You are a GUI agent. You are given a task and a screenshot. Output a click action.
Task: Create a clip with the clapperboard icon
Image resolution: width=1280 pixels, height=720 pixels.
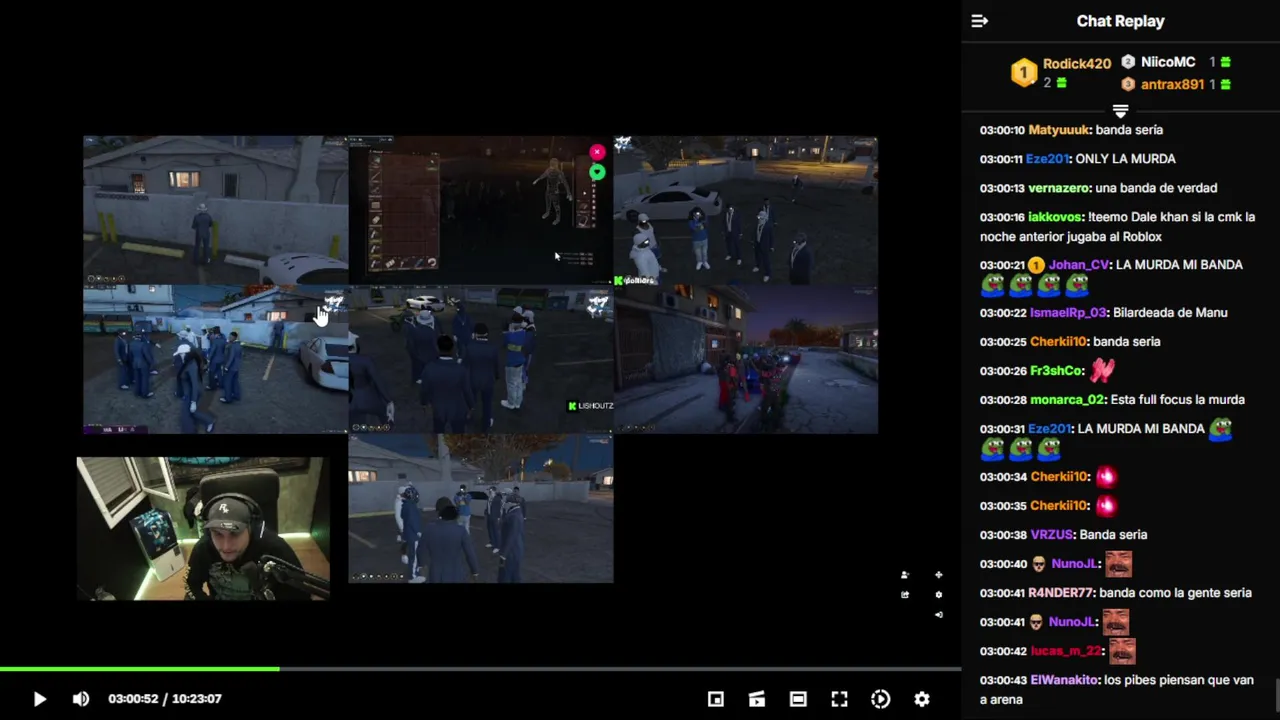(757, 699)
